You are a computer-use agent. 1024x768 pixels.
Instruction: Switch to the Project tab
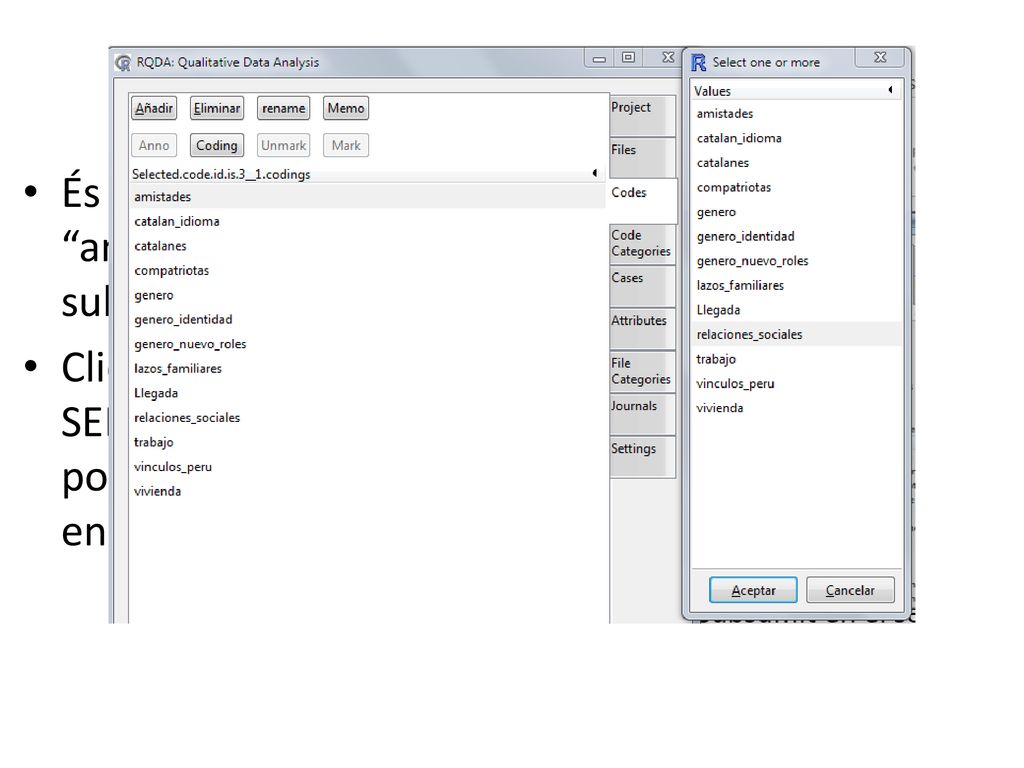[642, 115]
